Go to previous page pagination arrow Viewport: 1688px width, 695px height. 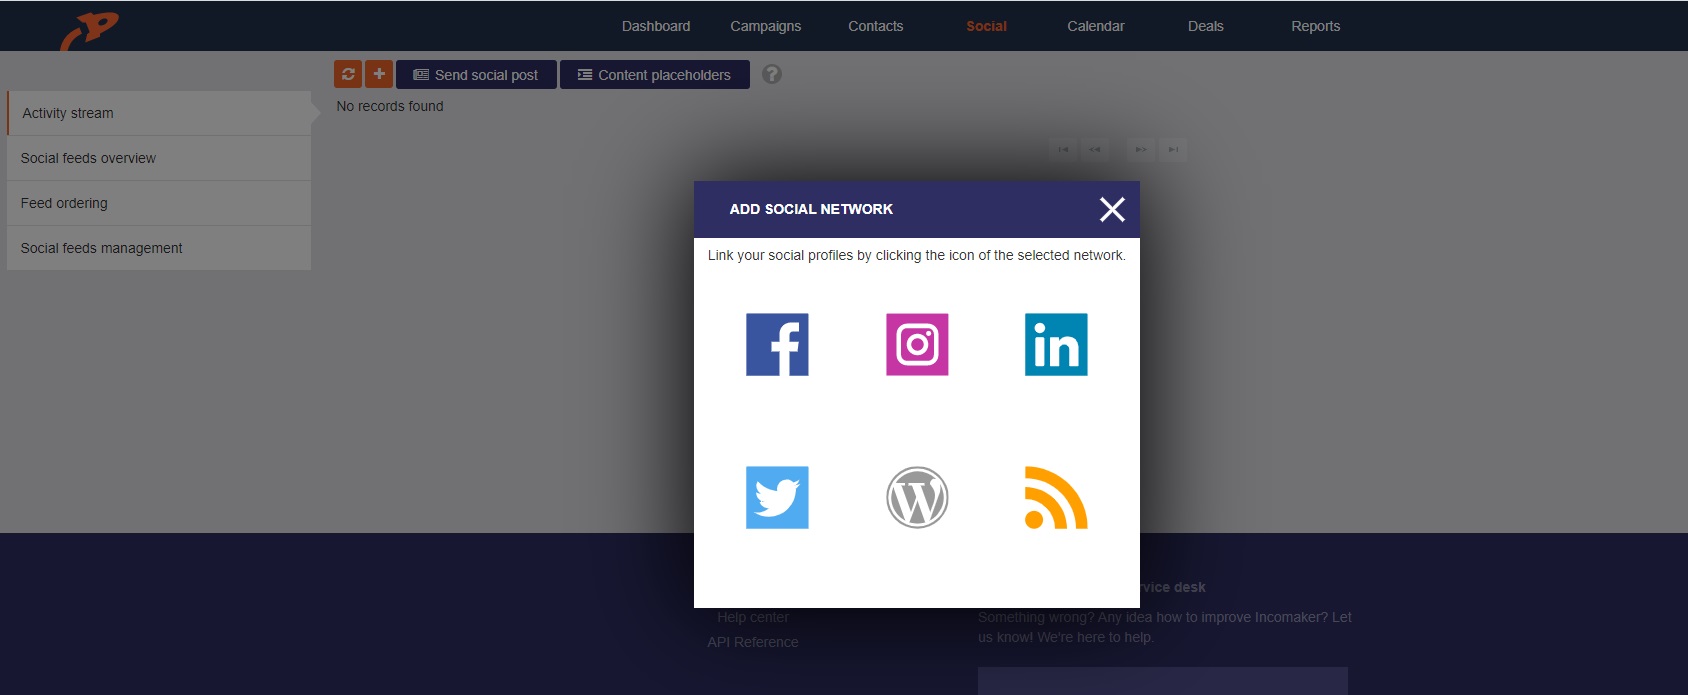[x=1094, y=150]
